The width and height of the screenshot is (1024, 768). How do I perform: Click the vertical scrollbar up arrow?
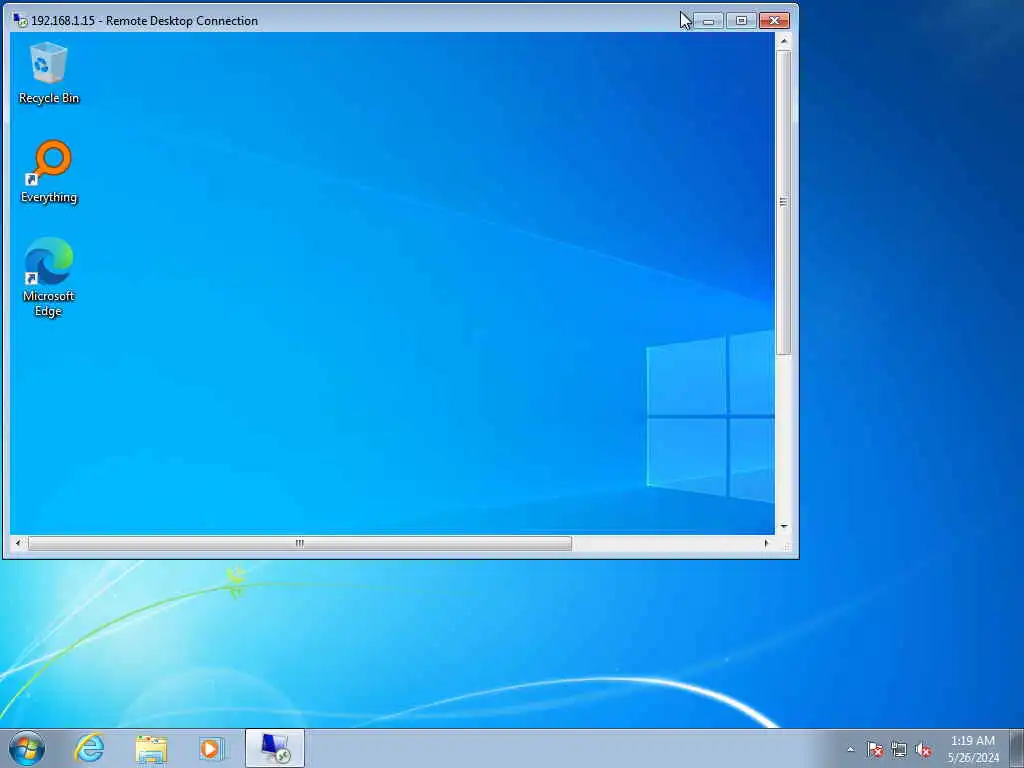(x=784, y=40)
